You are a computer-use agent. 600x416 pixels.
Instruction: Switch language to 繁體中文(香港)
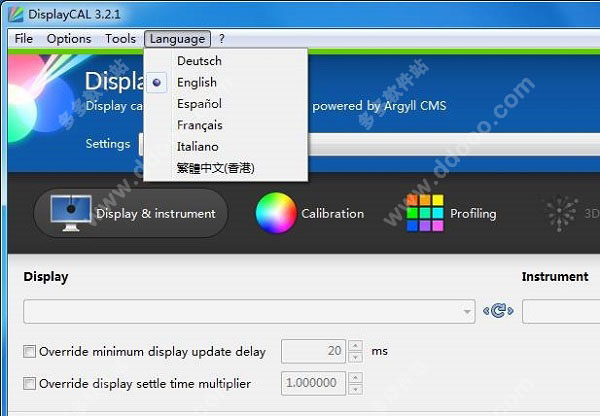point(226,168)
